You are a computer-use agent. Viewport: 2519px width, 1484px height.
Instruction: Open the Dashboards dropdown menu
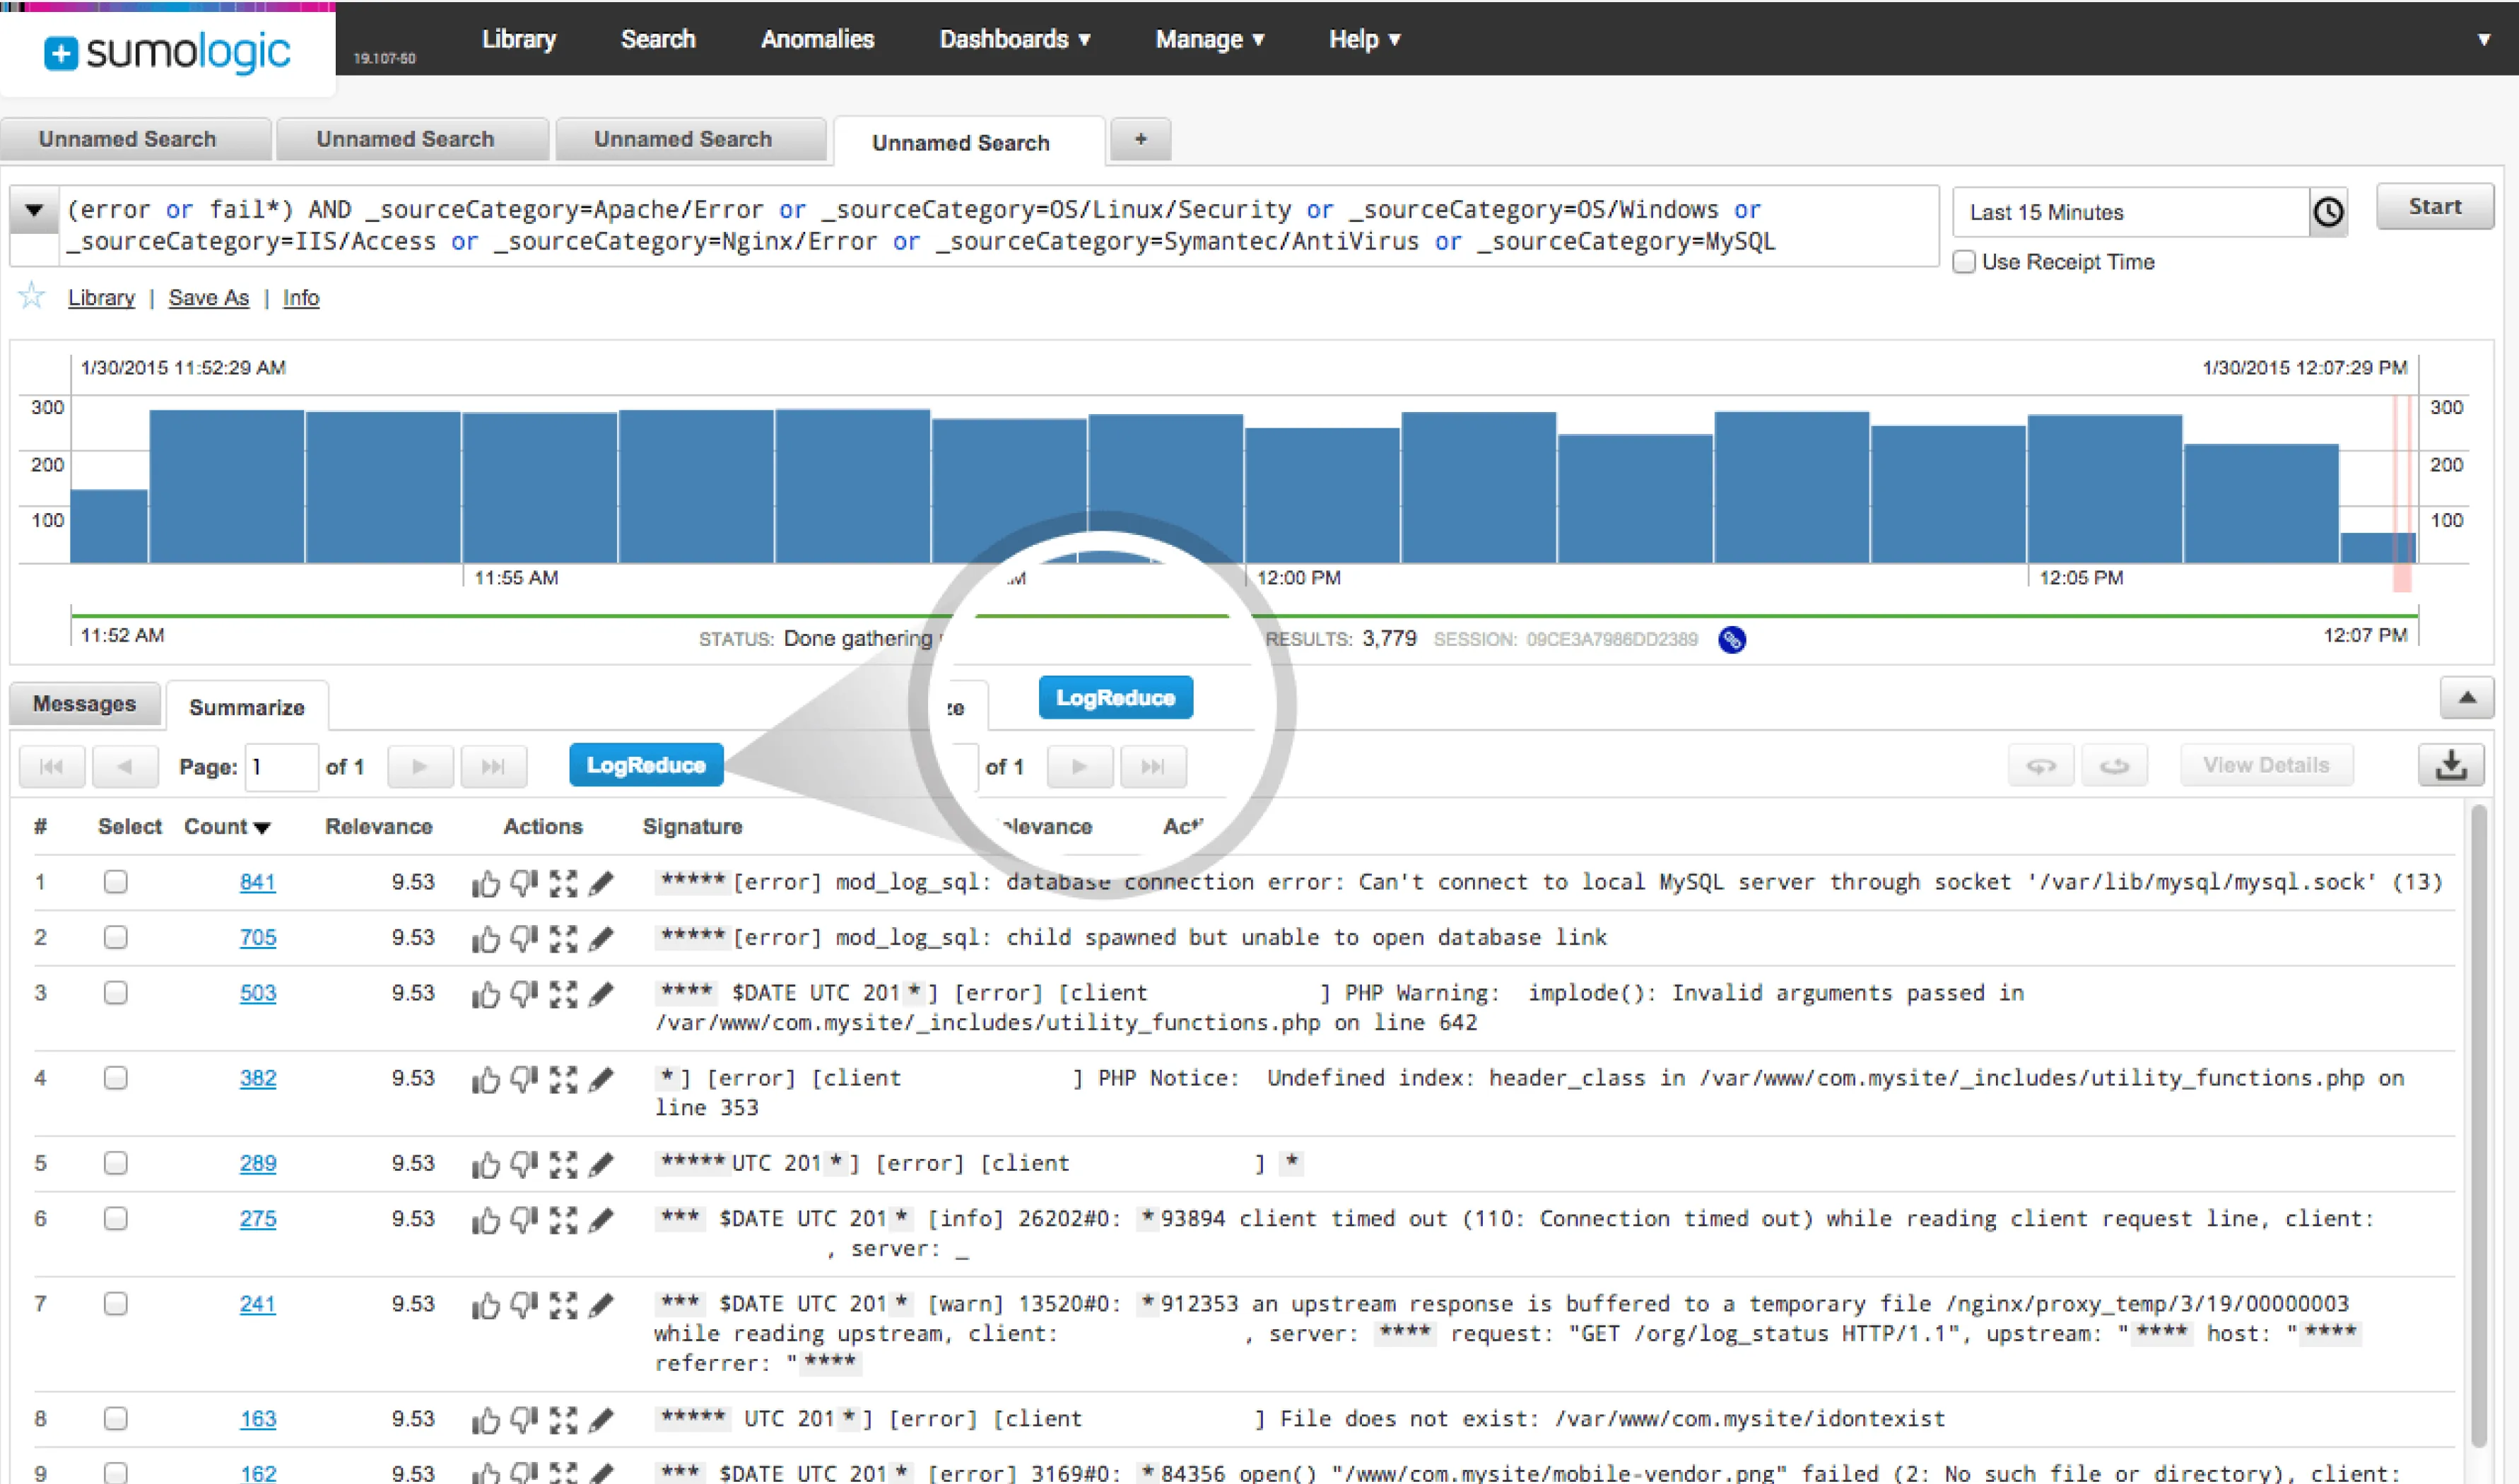1014,39
